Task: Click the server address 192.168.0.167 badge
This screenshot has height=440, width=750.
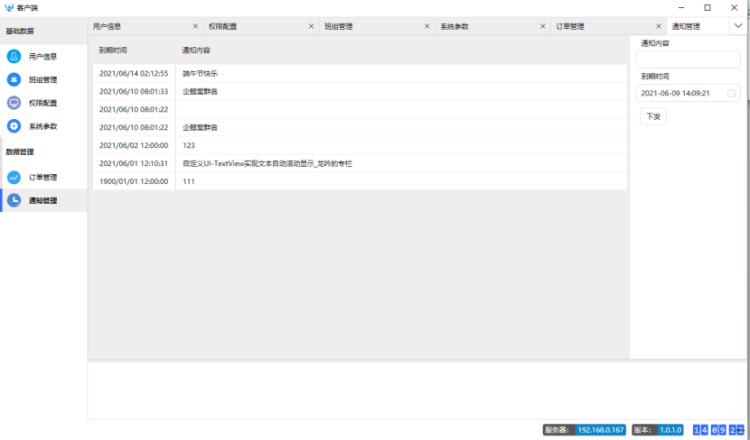Action: point(600,429)
